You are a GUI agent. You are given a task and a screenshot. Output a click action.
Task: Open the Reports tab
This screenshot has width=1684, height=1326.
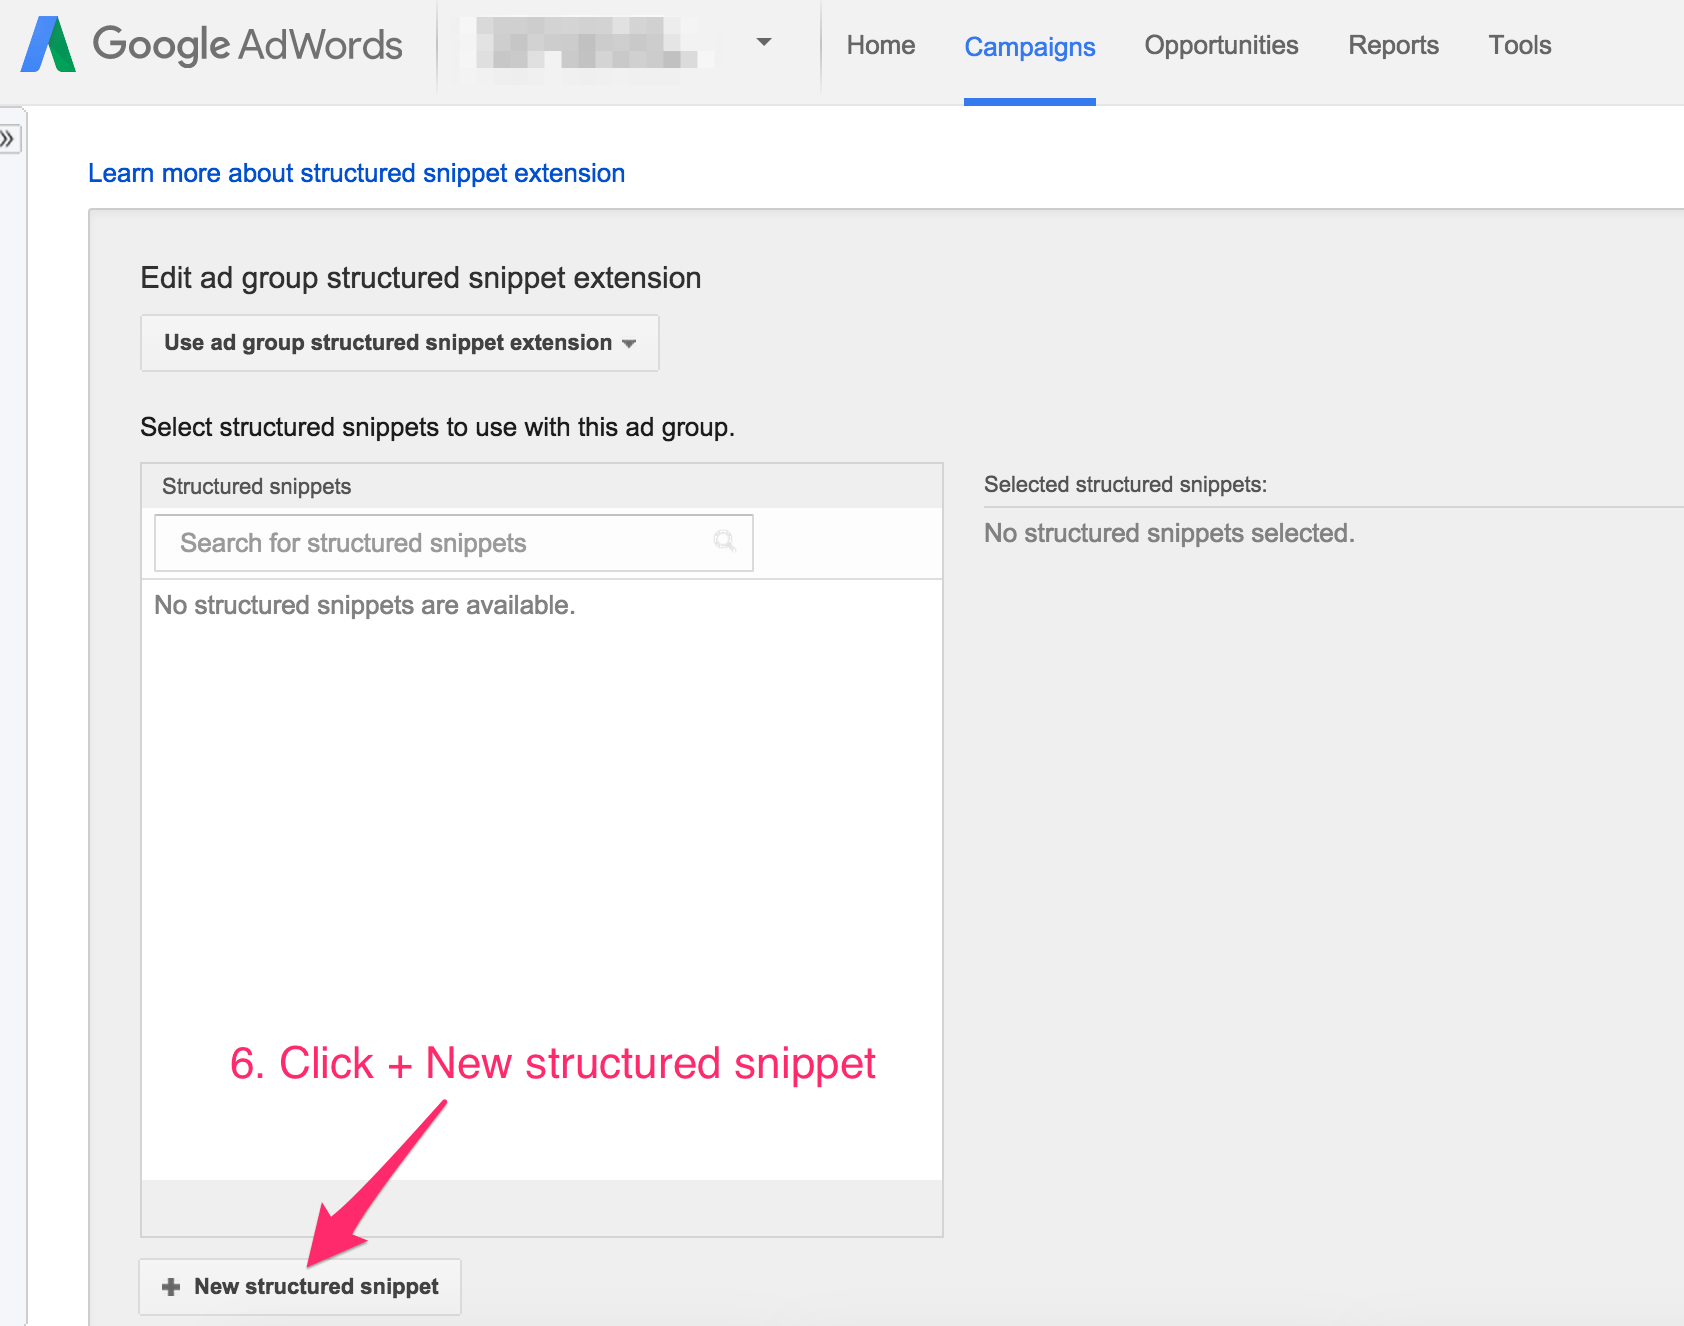click(x=1393, y=45)
